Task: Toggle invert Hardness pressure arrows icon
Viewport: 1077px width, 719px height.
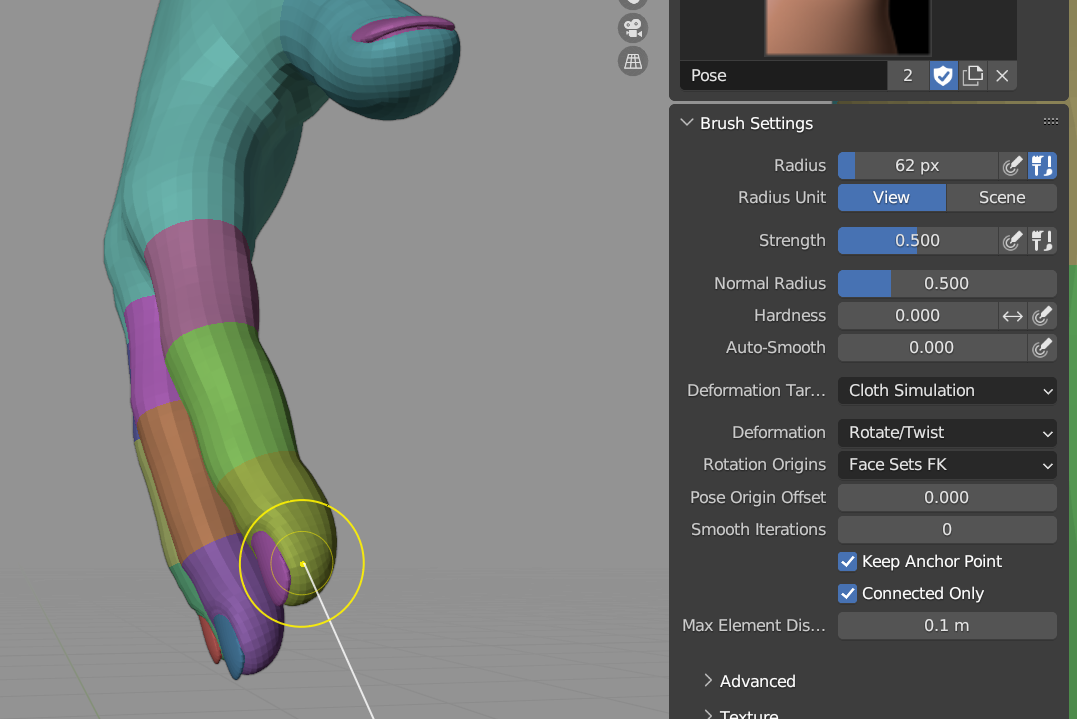Action: click(1012, 316)
